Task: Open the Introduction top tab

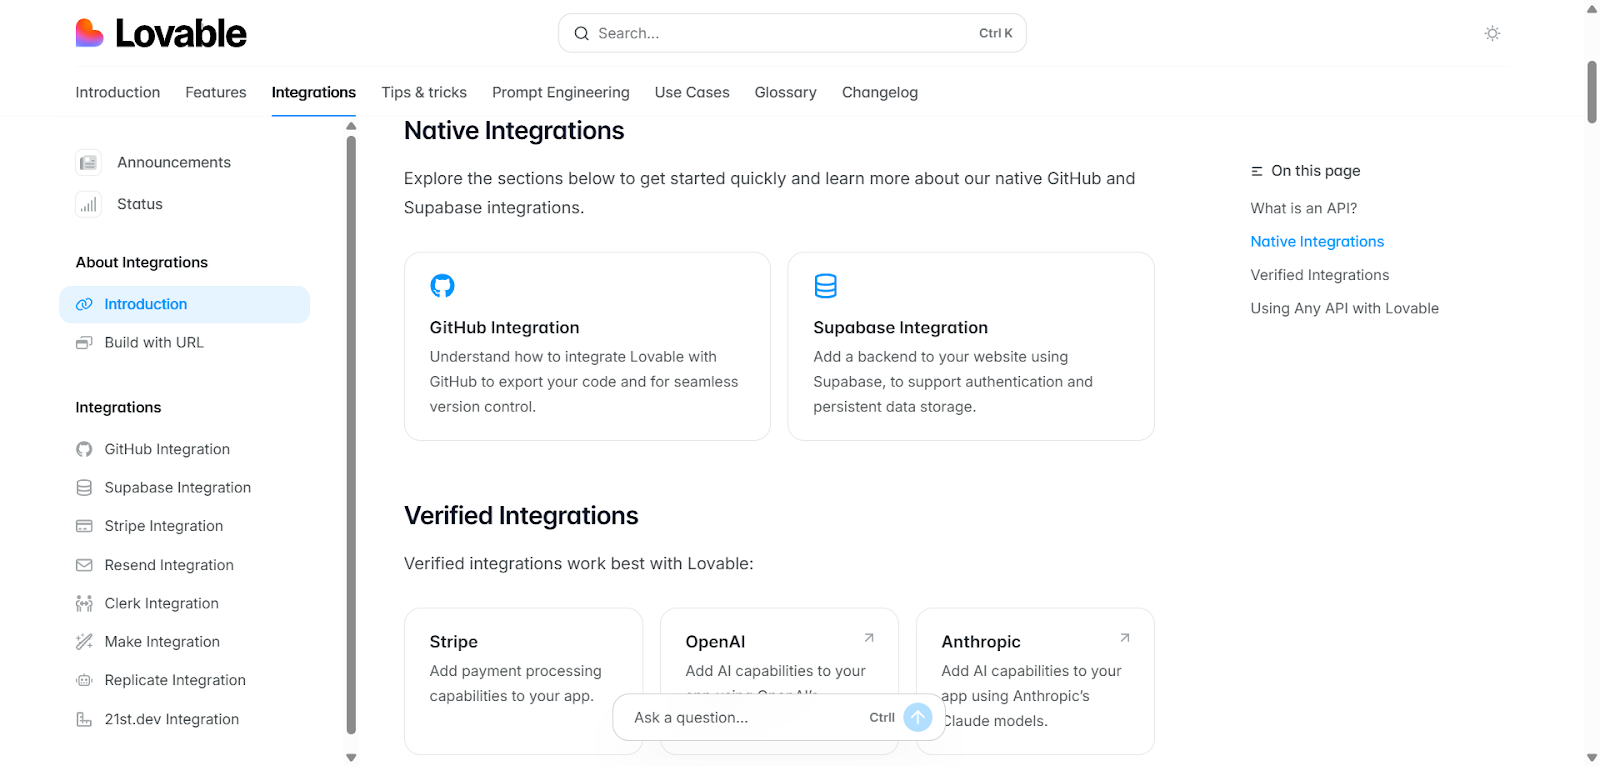Action: coord(118,92)
